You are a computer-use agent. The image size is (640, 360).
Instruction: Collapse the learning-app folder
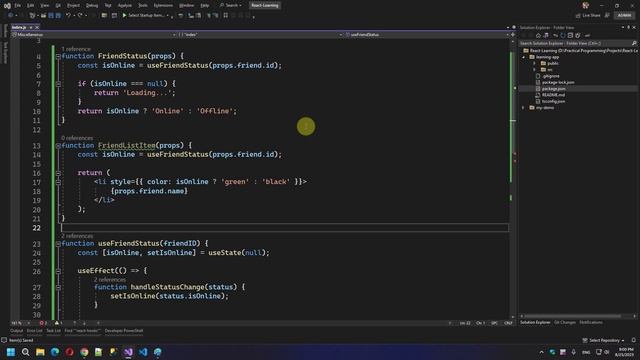point(524,57)
